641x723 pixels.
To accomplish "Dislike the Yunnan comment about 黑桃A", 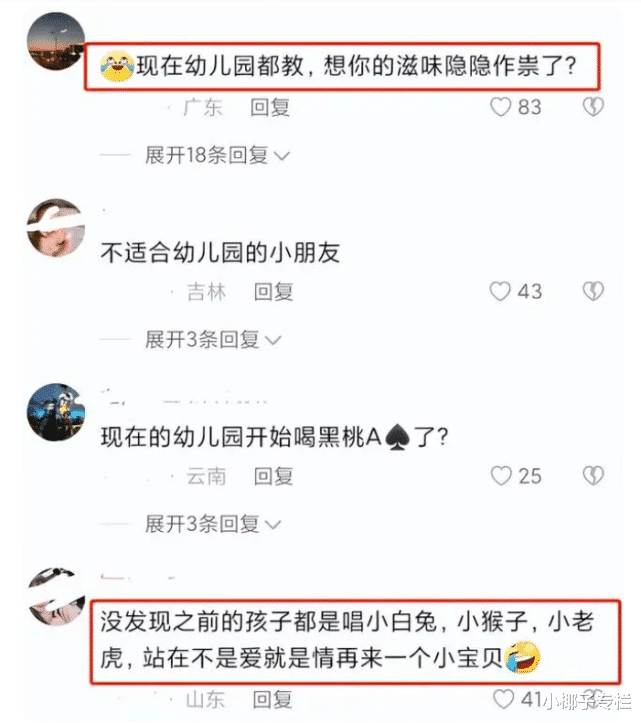I will point(593,476).
